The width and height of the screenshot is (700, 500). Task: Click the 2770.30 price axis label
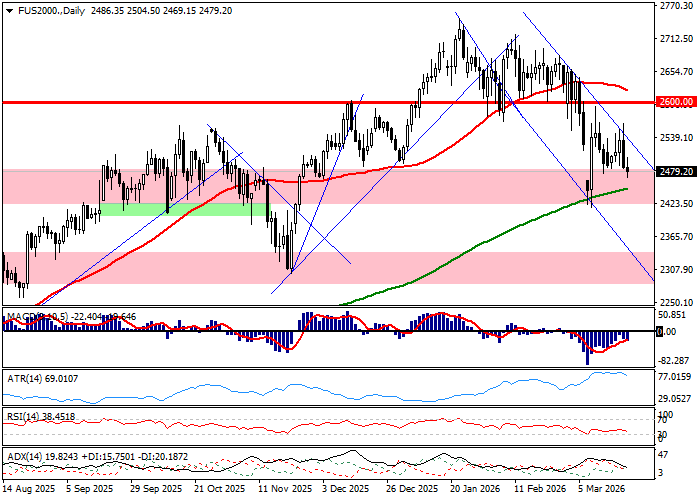[677, 6]
